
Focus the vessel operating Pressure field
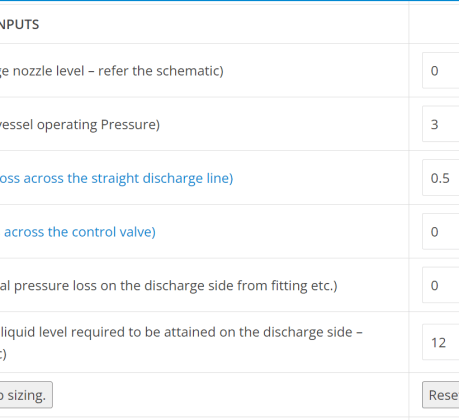441,124
